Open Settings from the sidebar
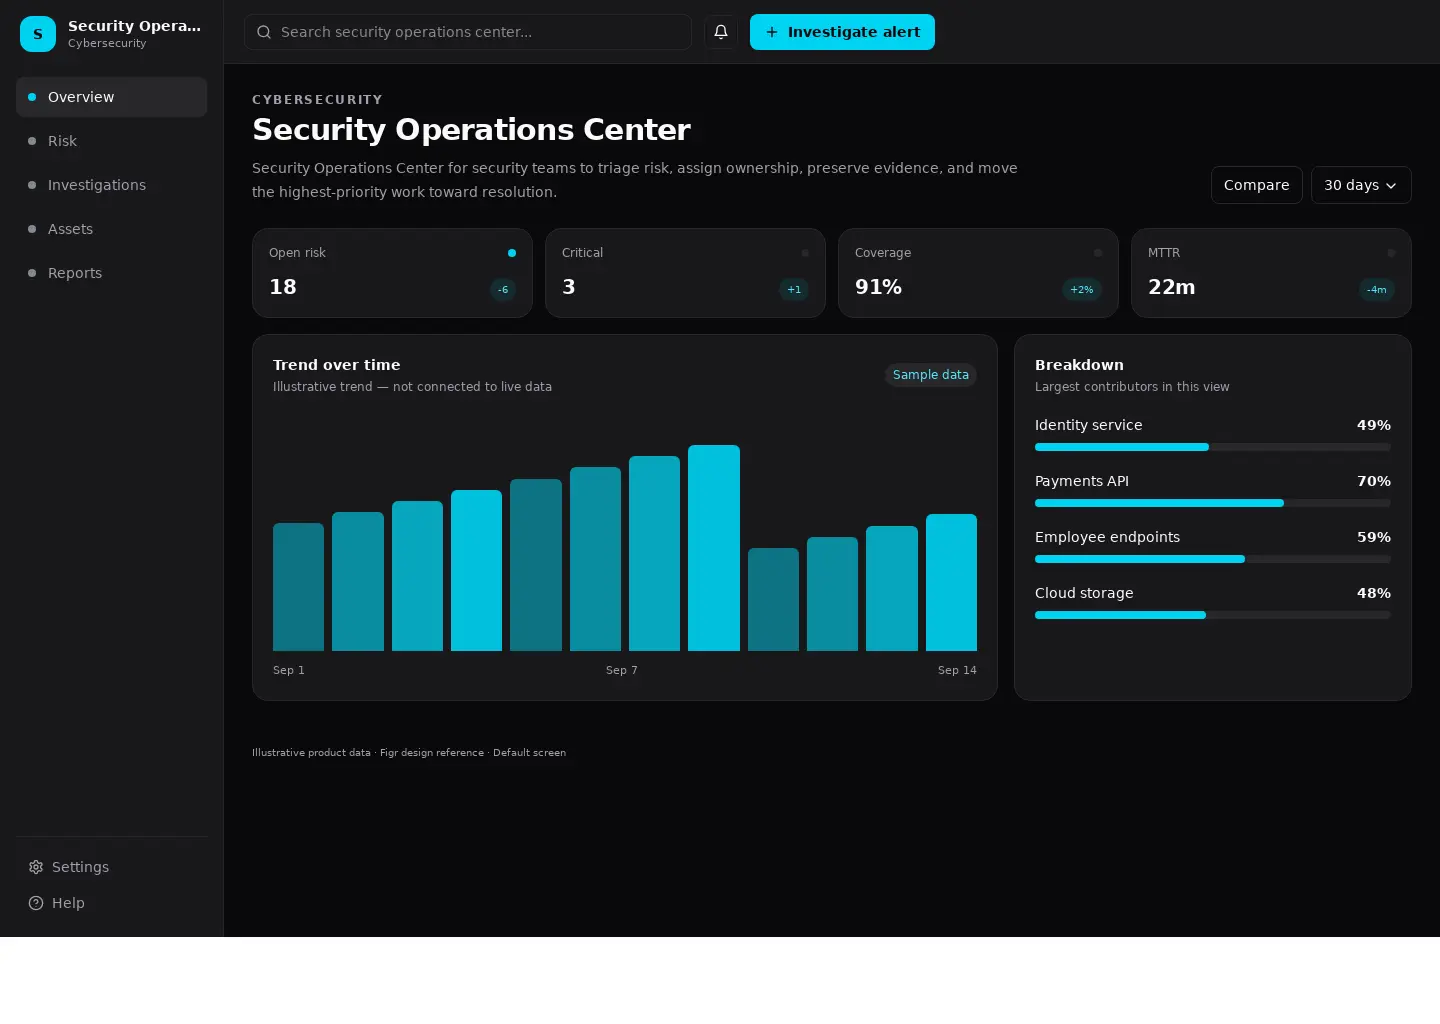The width and height of the screenshot is (1440, 1024). coord(112,867)
